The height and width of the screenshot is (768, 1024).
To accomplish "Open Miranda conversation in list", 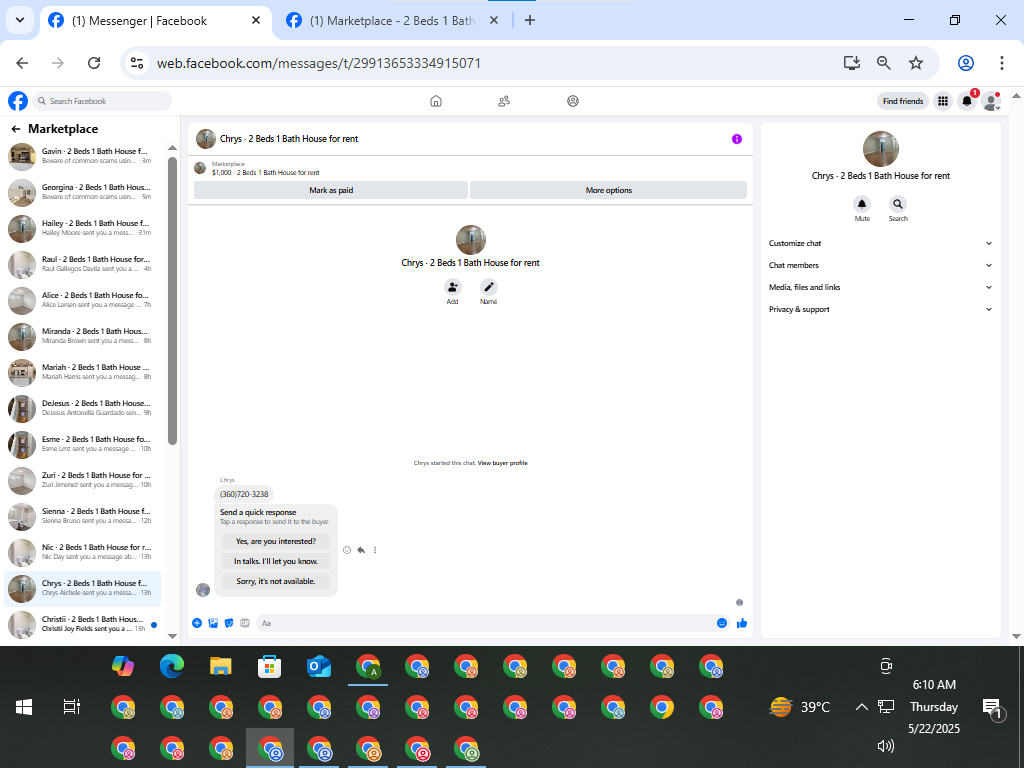I will [84, 336].
